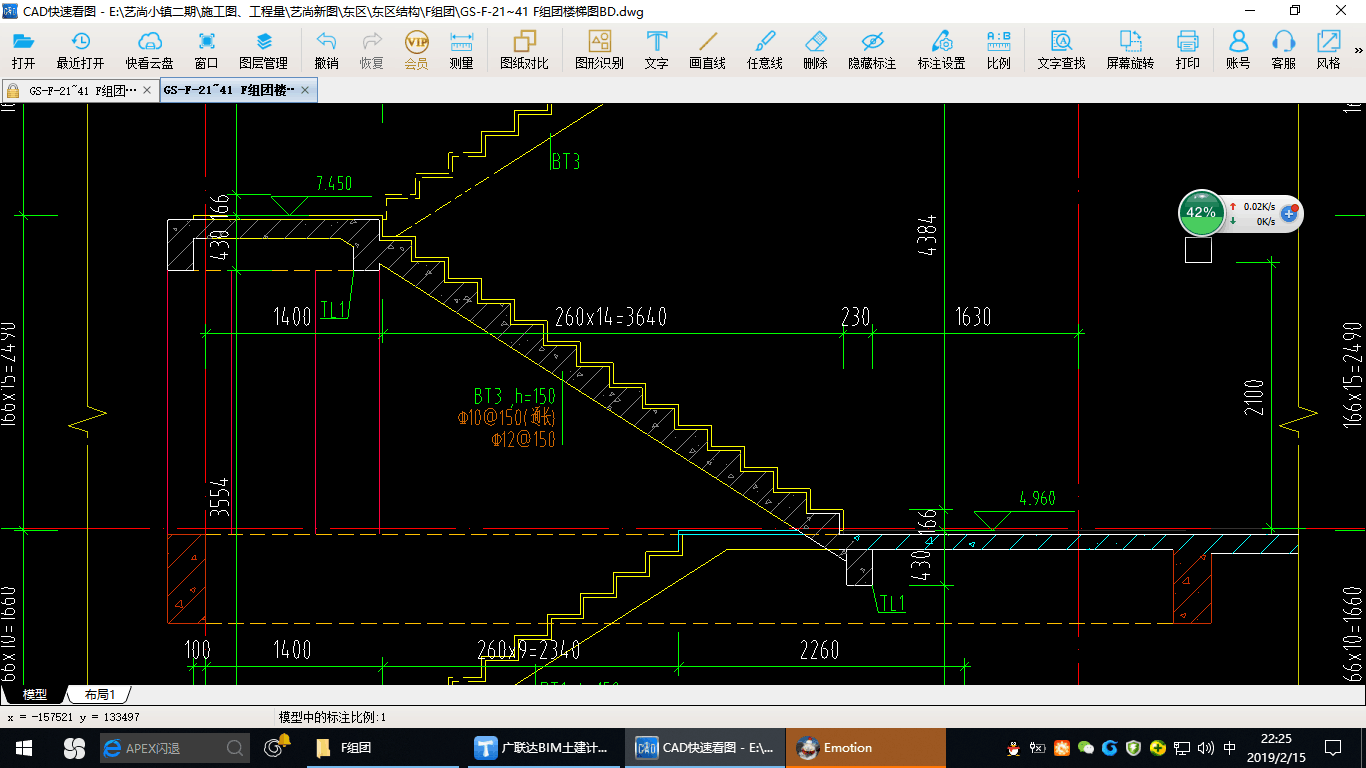This screenshot has width=1366, height=768.
Task: Contact 客服 customer service
Action: coord(1283,50)
